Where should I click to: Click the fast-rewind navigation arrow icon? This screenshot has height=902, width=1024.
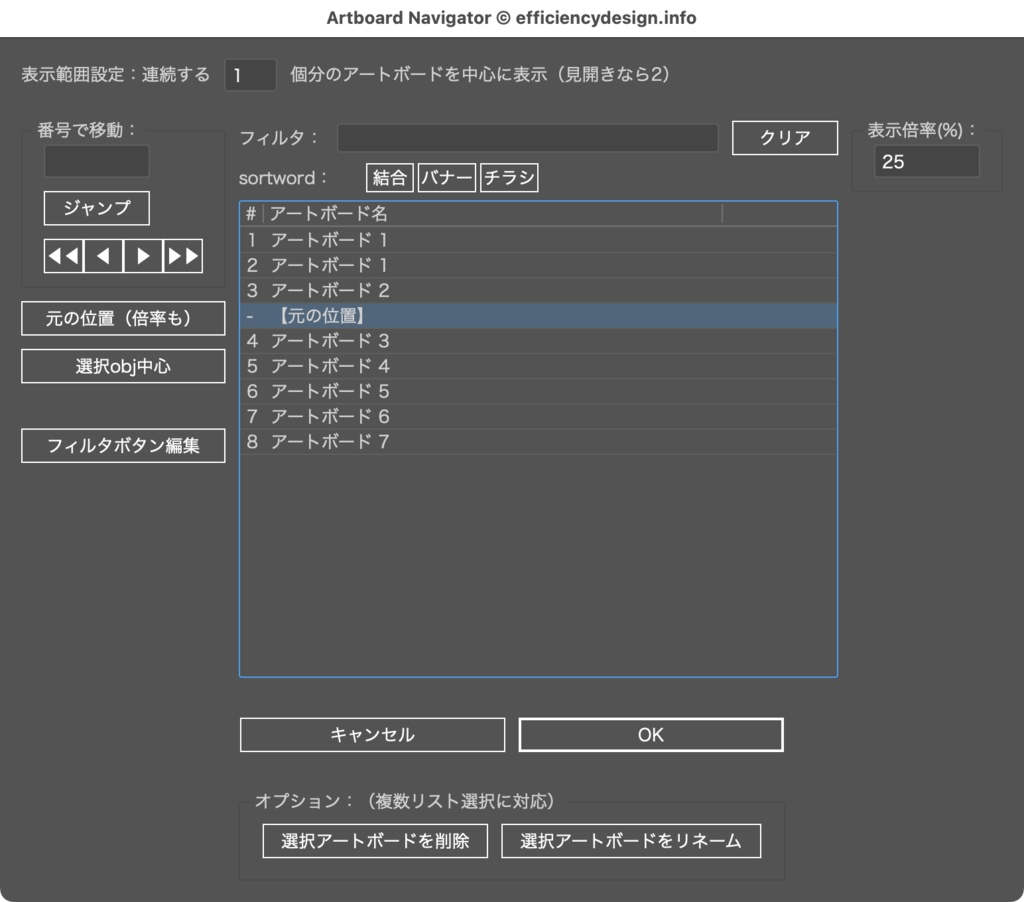[63, 256]
